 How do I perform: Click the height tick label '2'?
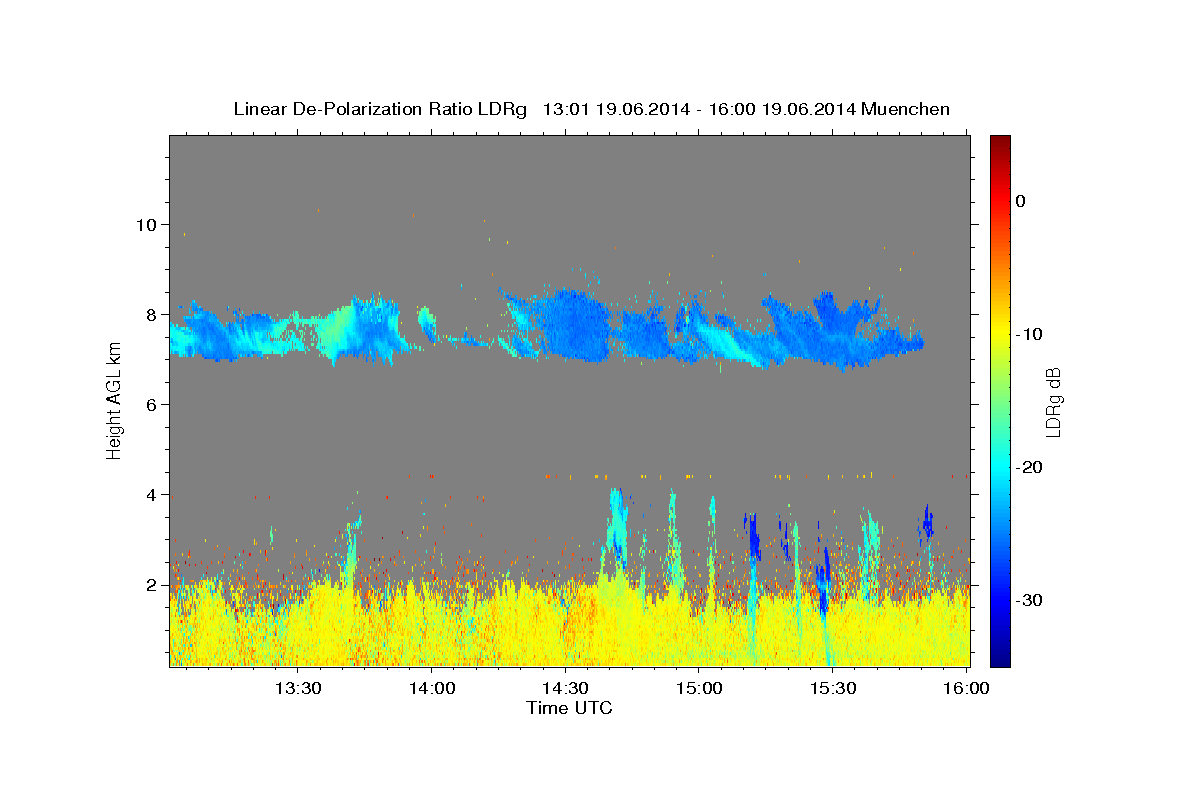click(x=151, y=584)
